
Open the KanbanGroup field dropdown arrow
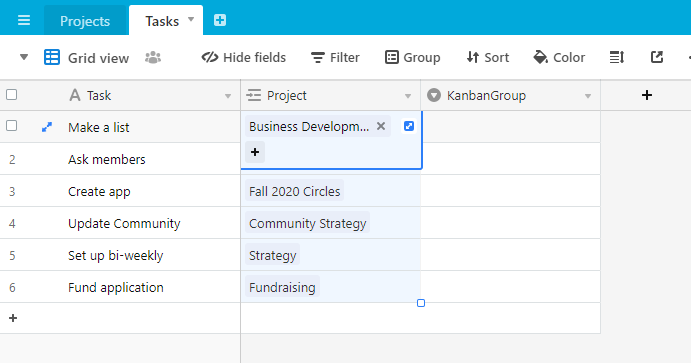[587, 96]
